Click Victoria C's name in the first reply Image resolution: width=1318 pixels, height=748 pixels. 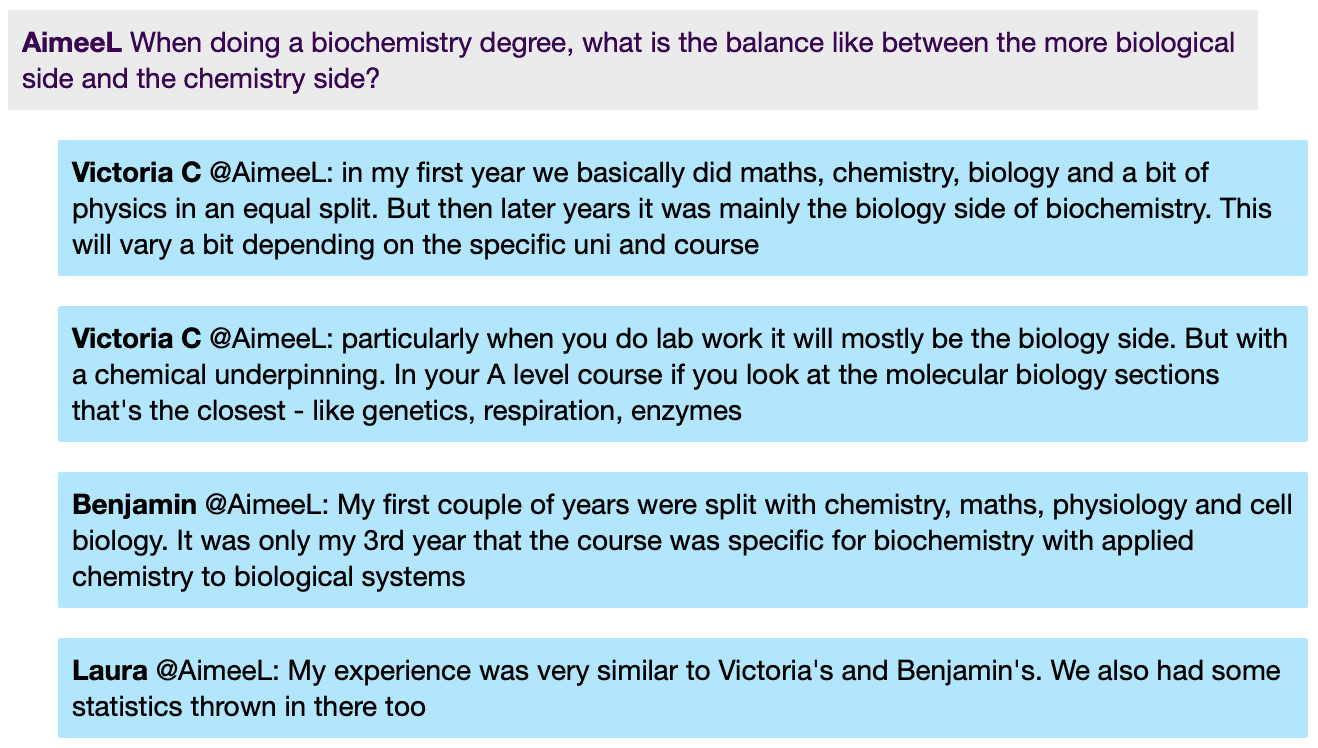point(137,173)
